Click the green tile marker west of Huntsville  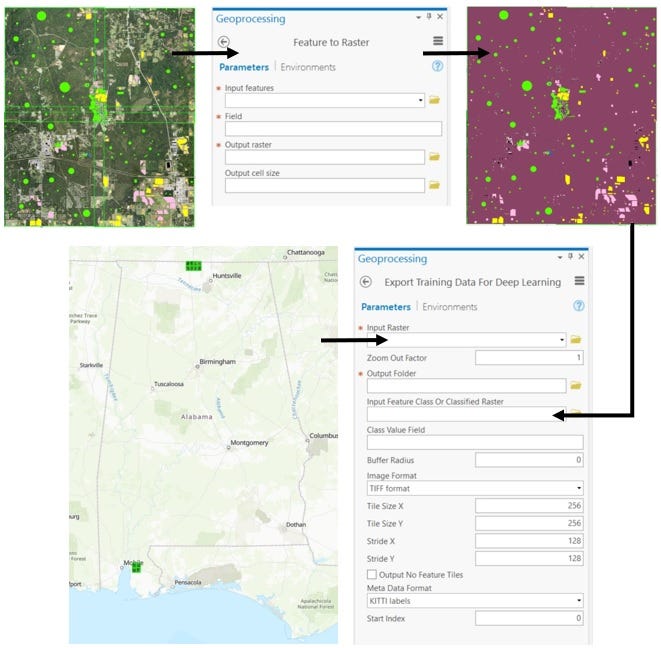click(193, 266)
